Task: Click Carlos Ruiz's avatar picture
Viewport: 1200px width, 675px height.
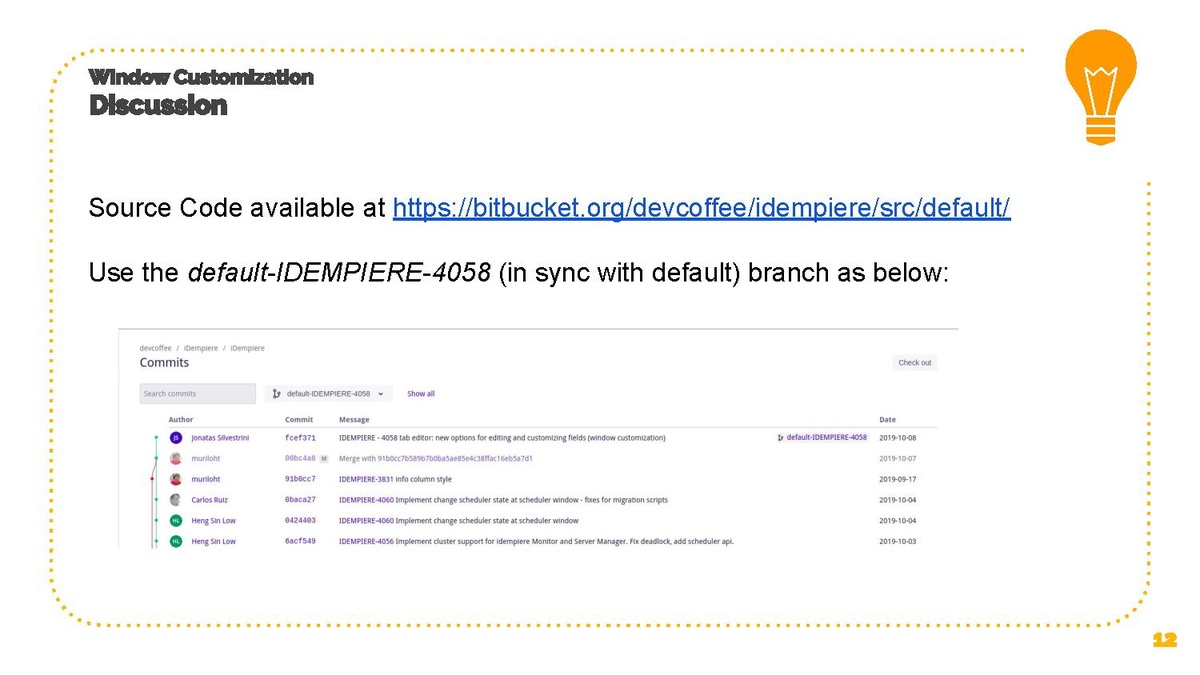Action: point(176,500)
